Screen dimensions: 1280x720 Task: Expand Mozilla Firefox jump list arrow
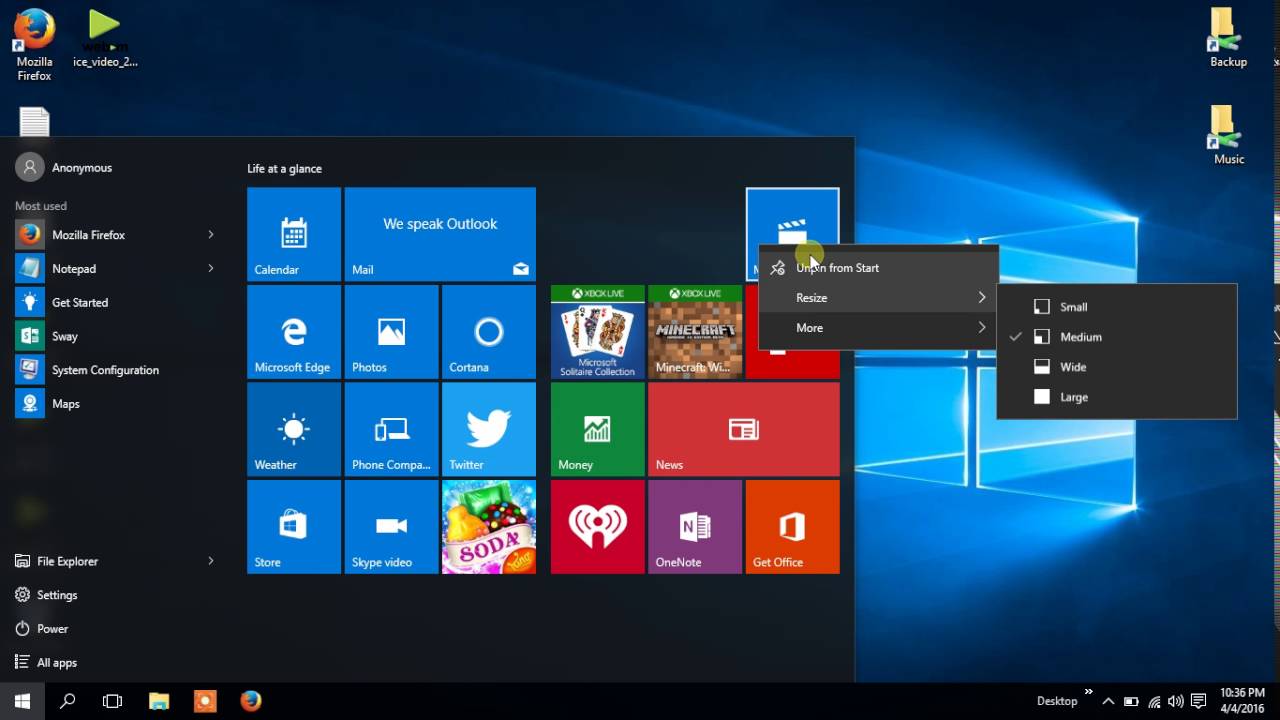click(211, 235)
